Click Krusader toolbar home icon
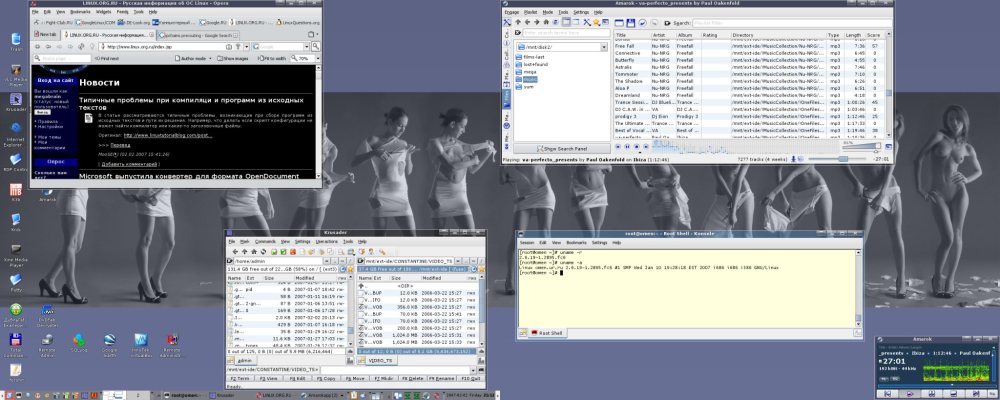The image size is (1000, 400). [254, 252]
